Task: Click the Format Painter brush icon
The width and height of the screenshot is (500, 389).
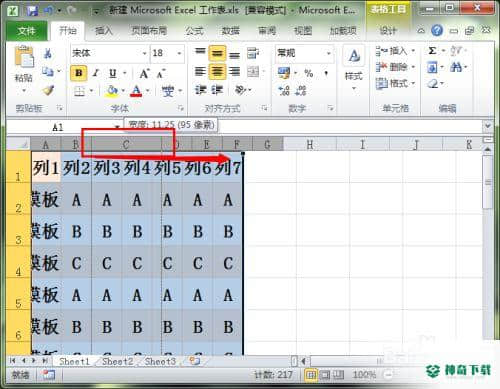Action: coord(48,90)
